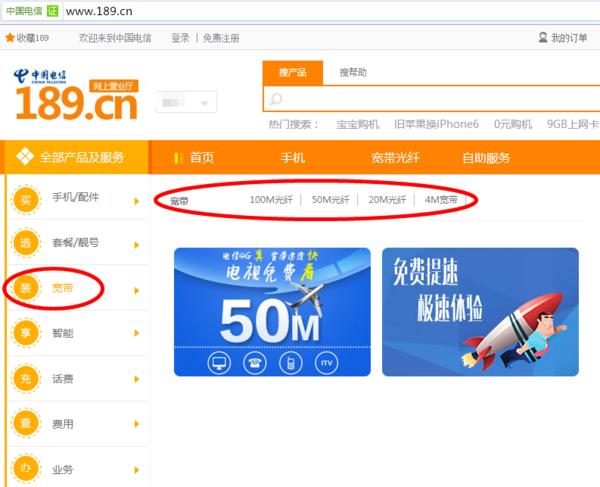Click the 收藏189 text link
Viewport: 600px width, 487px height.
click(33, 38)
